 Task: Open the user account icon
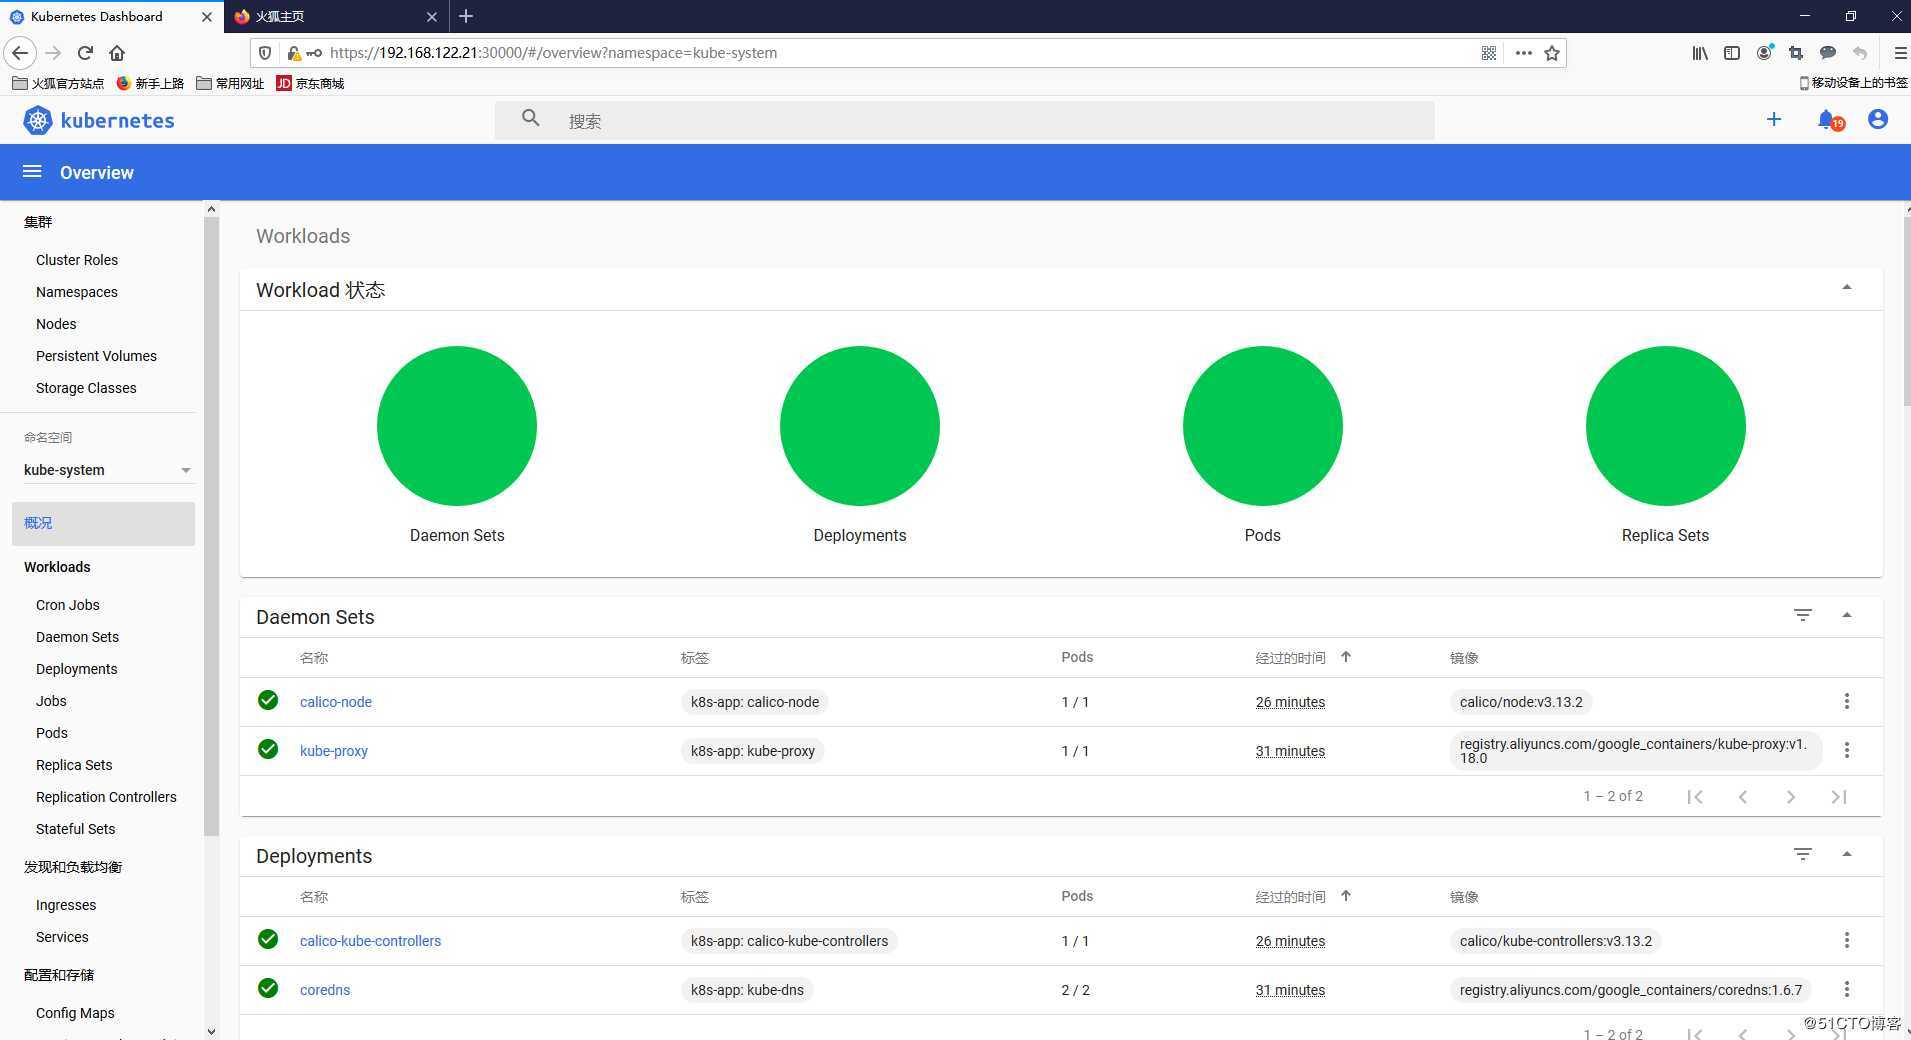click(x=1878, y=120)
